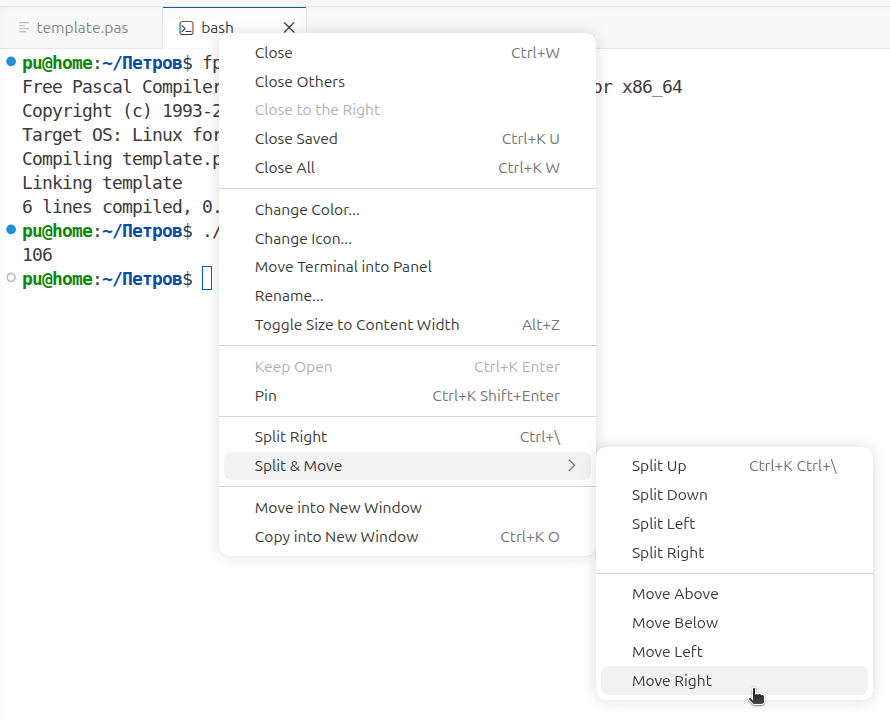Open Change Color... dialog
This screenshot has height=719, width=890.
coord(307,210)
